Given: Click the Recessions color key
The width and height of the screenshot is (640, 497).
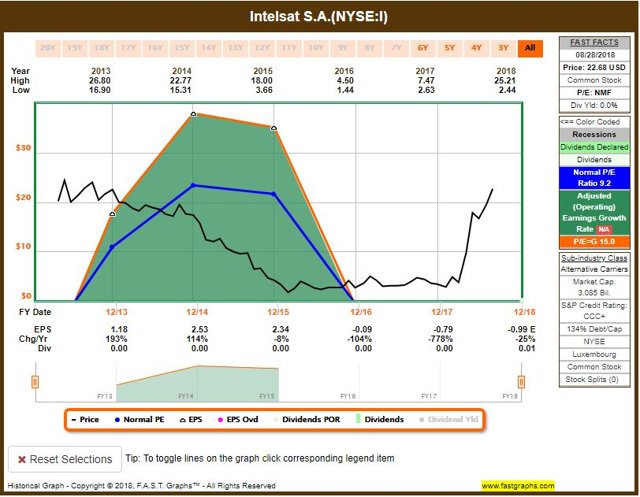Looking at the screenshot, I should pos(594,134).
